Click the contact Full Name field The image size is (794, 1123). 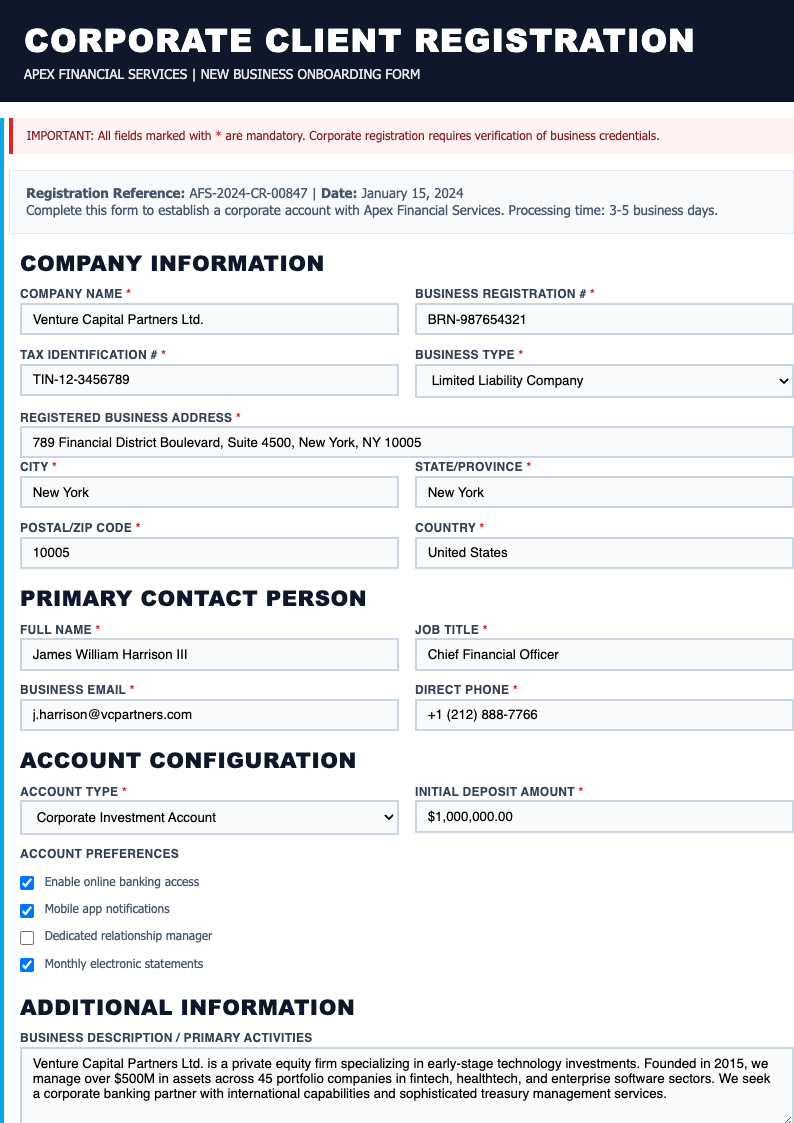point(209,654)
